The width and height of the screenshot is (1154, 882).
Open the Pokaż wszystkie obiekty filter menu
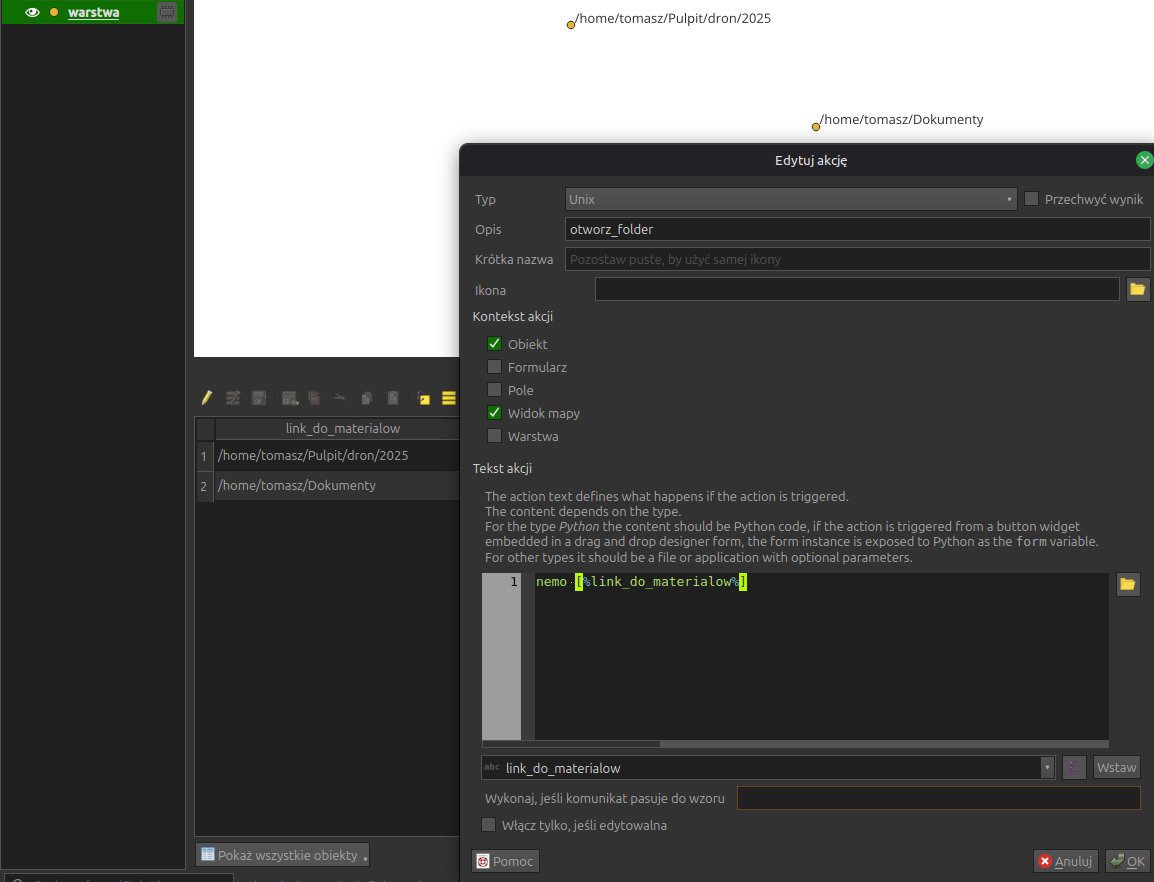[x=282, y=855]
